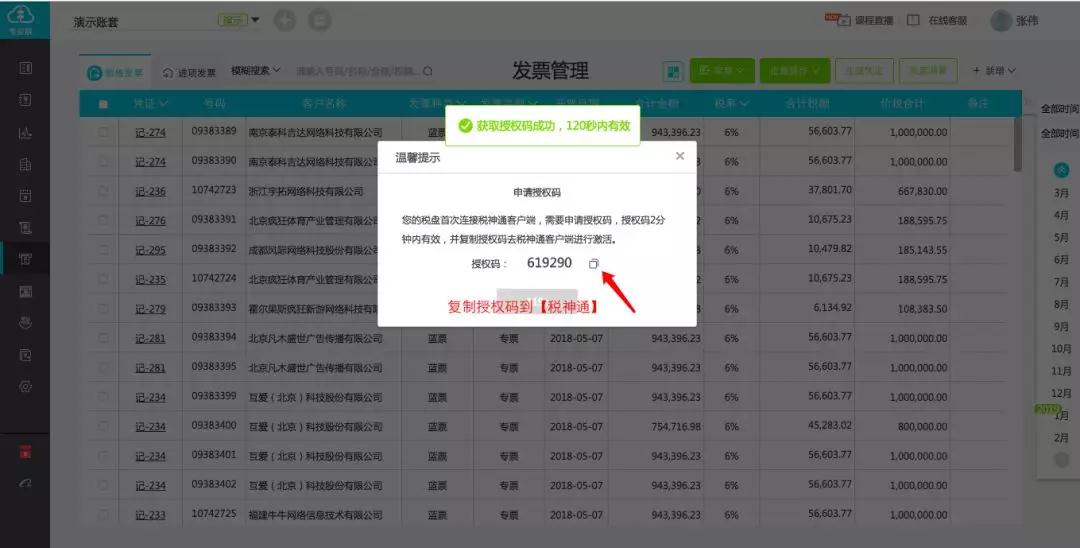Click the chart report sidebar icon
This screenshot has width=1080, height=548.
[x=26, y=132]
